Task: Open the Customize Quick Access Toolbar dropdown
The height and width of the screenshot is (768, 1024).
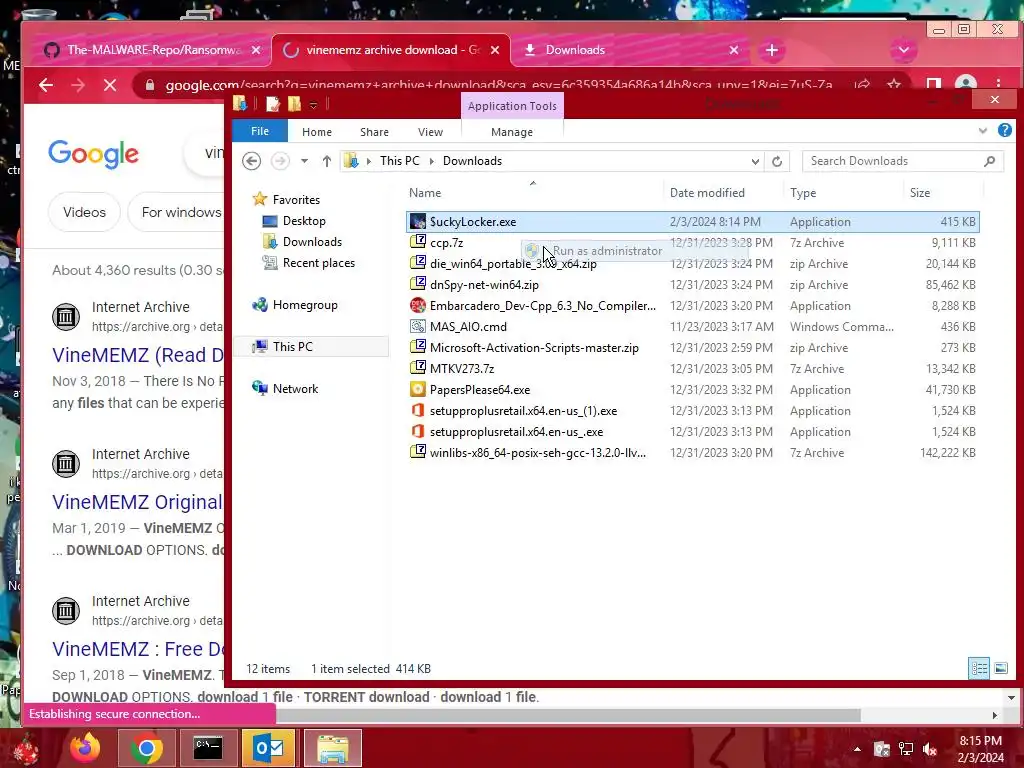Action: point(313,105)
